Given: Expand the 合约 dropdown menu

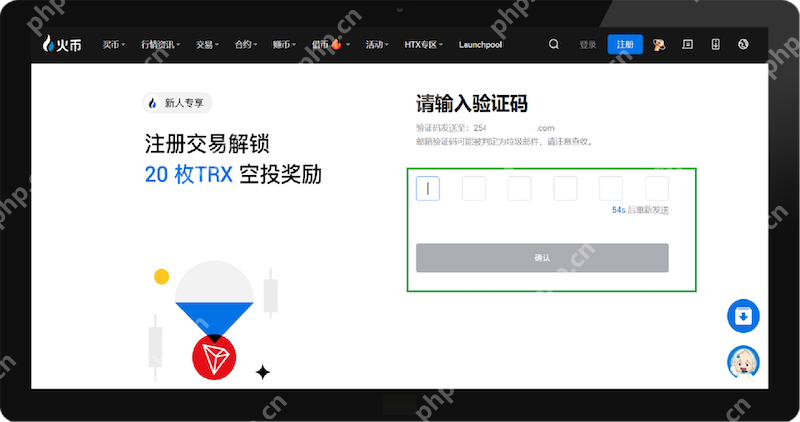Looking at the screenshot, I should (245, 45).
